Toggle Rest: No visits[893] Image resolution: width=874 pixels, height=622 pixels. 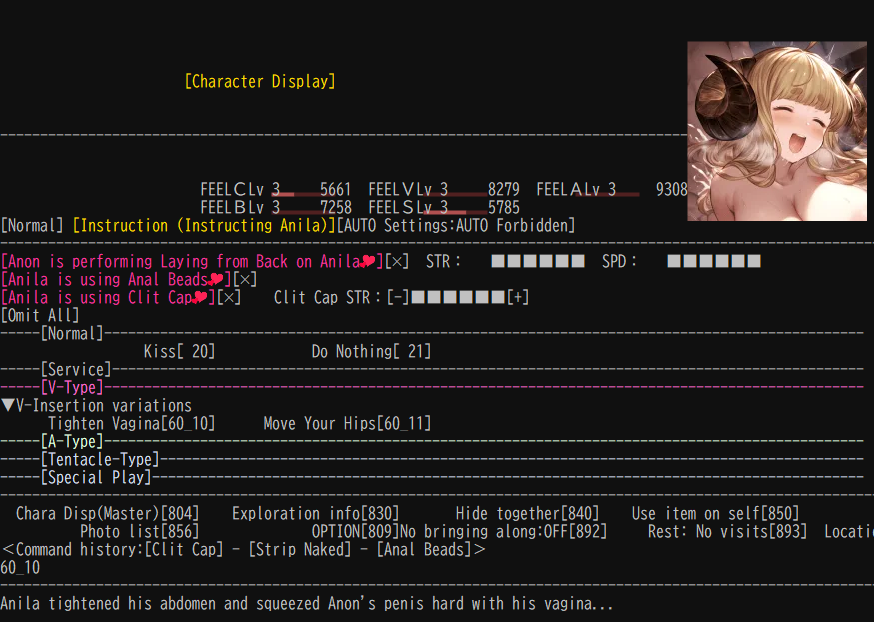[x=727, y=531]
